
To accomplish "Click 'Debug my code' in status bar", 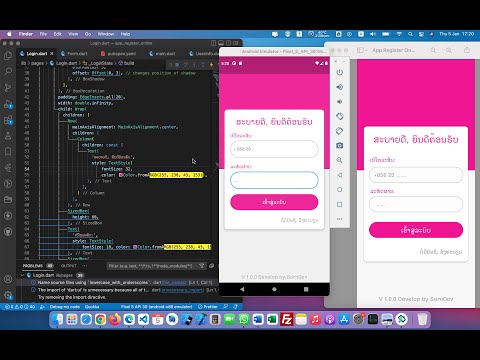I will point(65,307).
